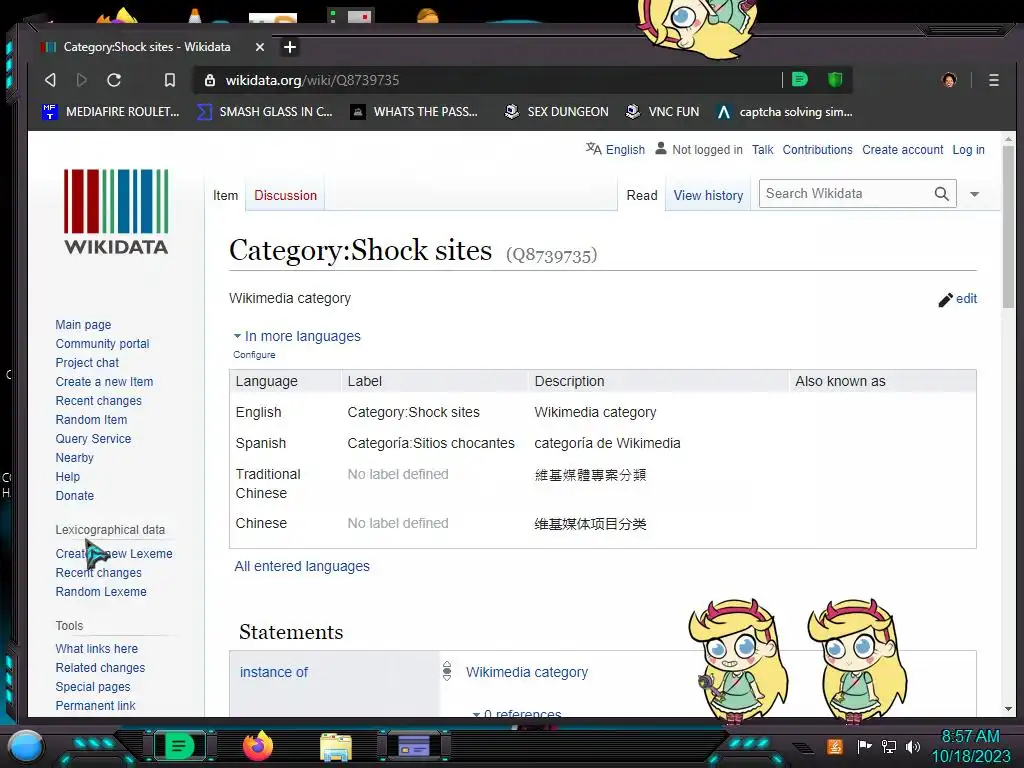Open the View history tab
The width and height of the screenshot is (1024, 768).
pos(709,195)
